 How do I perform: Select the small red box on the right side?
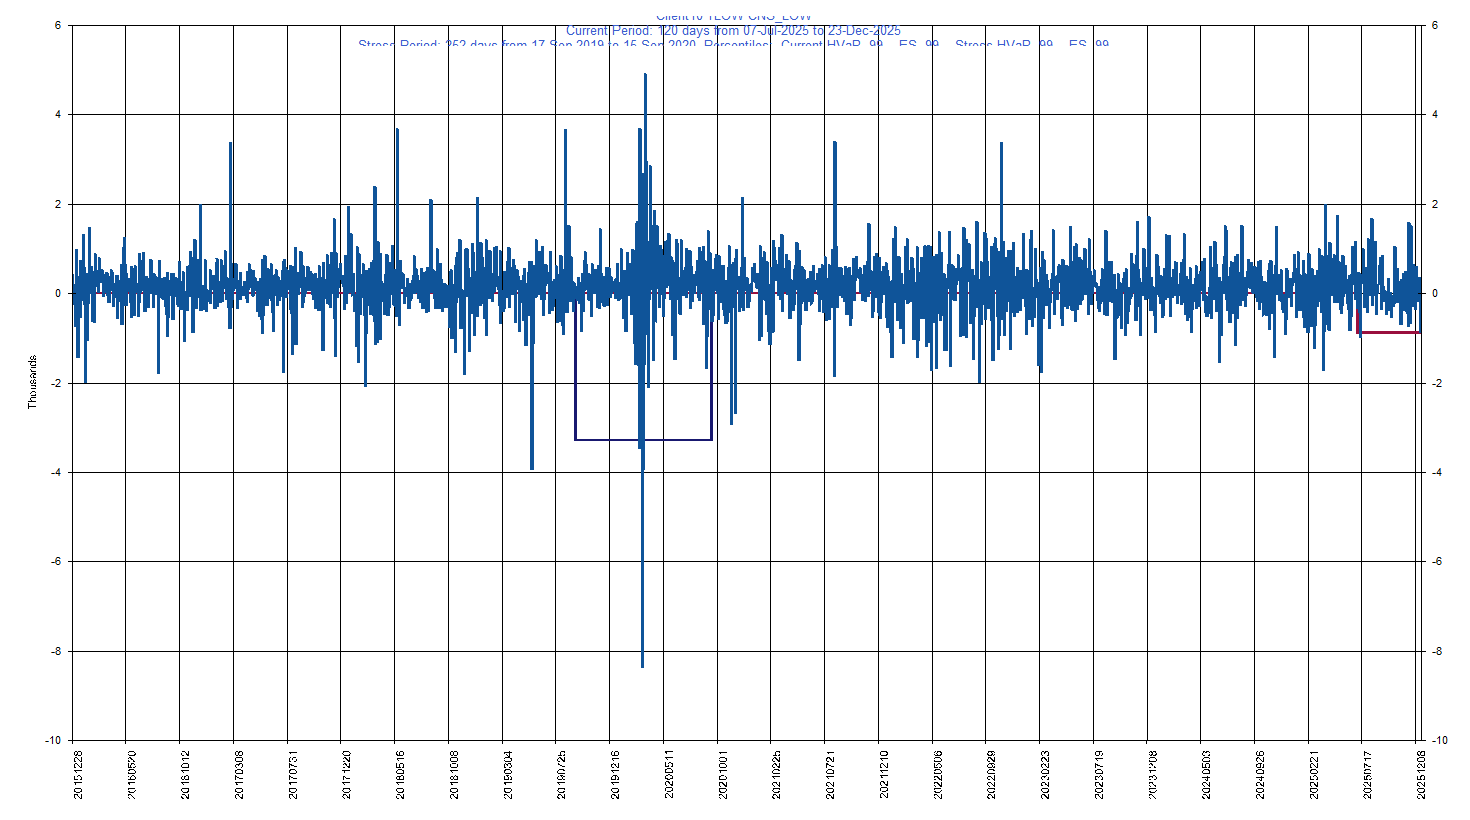[1388, 333]
